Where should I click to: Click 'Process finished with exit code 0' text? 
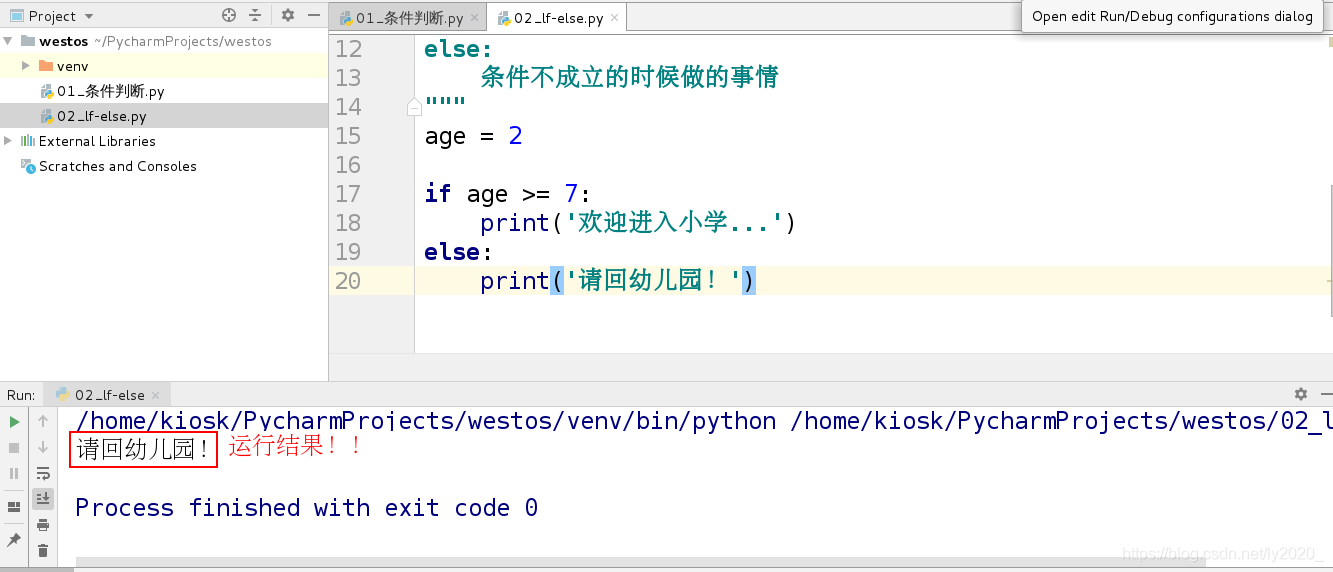coord(306,508)
